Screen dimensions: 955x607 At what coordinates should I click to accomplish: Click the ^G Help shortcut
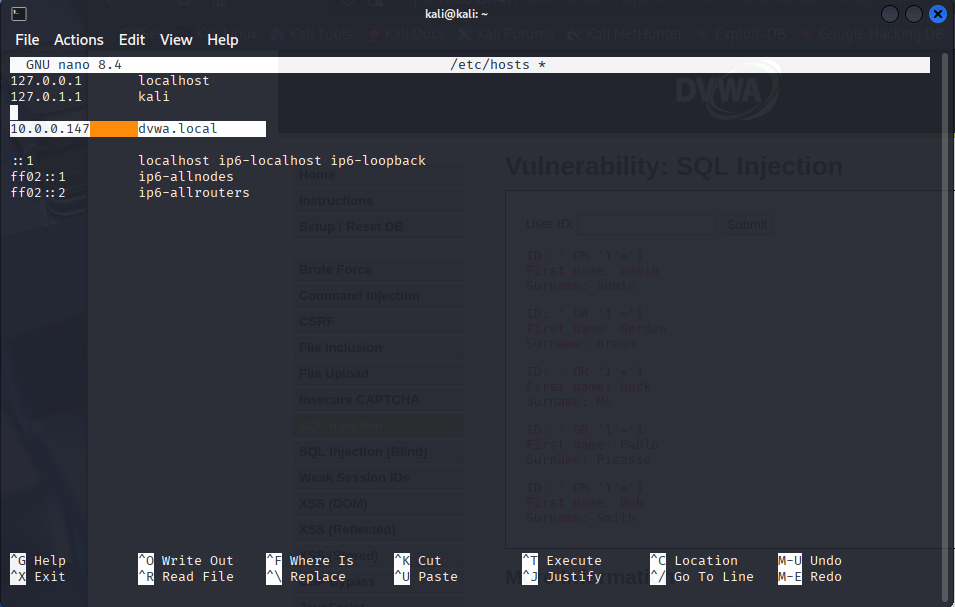click(38, 561)
